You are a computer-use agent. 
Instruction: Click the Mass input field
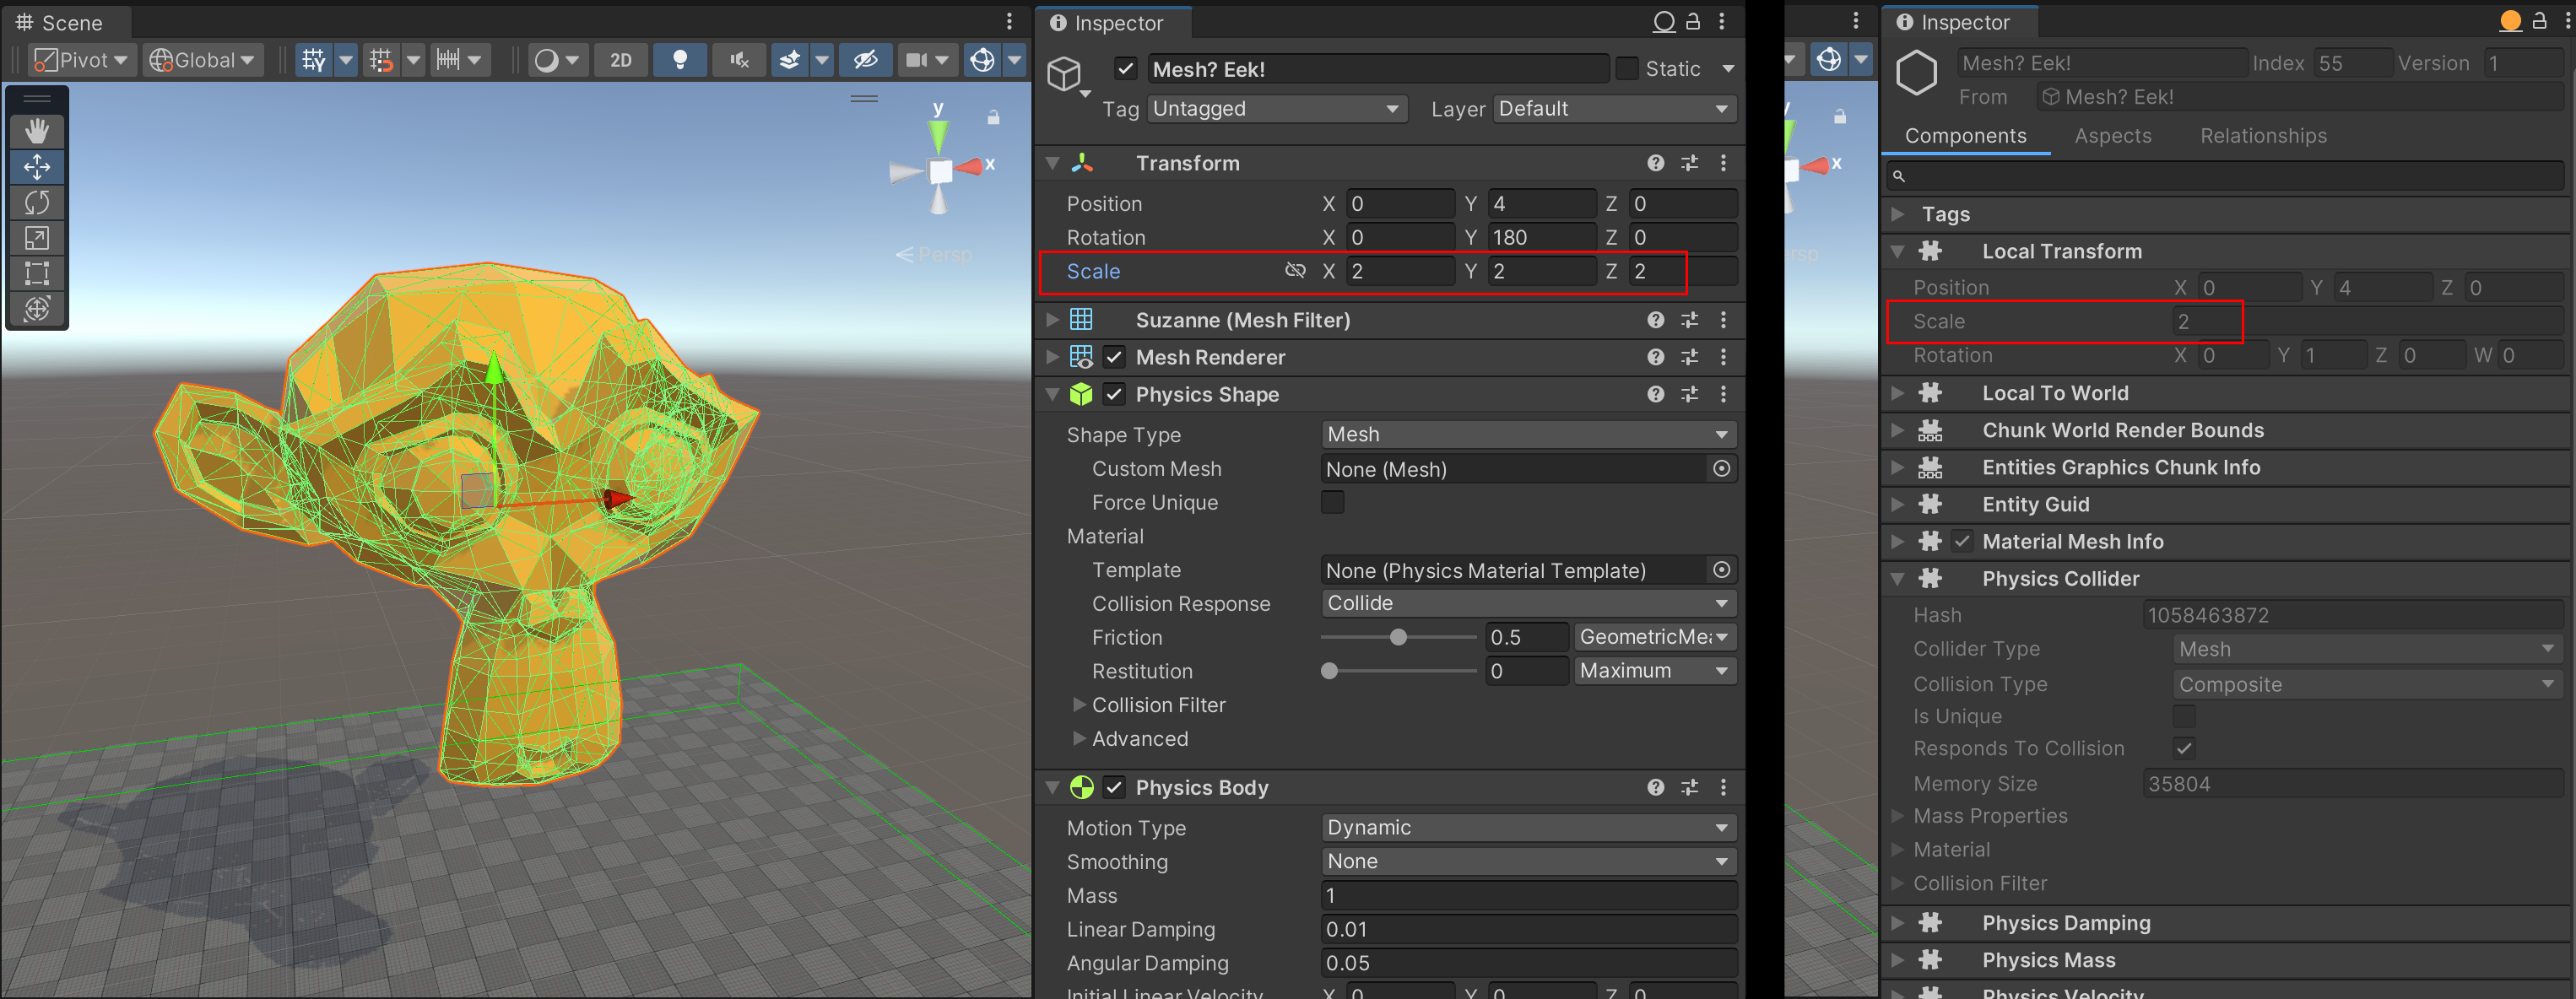click(x=1526, y=896)
